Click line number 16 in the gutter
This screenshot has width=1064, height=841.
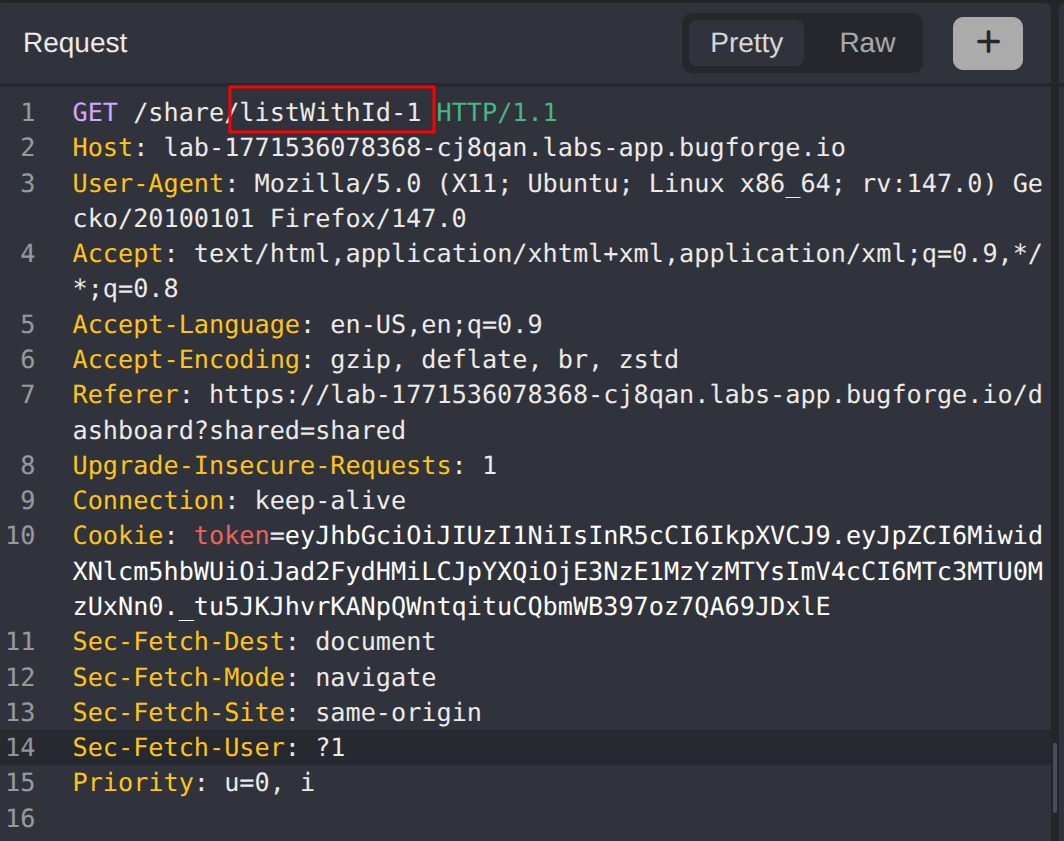tap(22, 819)
